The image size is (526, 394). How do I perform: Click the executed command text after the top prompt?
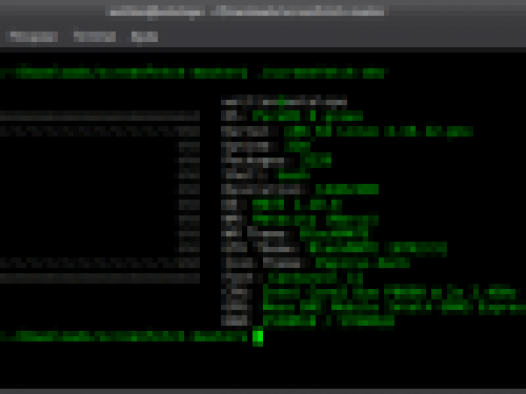pyautogui.click(x=323, y=73)
